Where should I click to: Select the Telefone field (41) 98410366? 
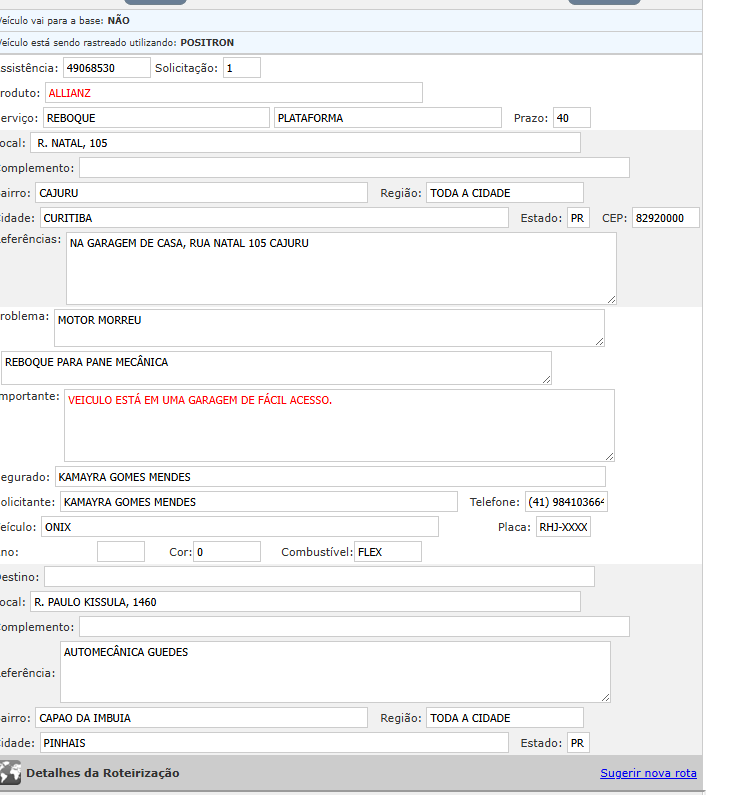click(566, 501)
